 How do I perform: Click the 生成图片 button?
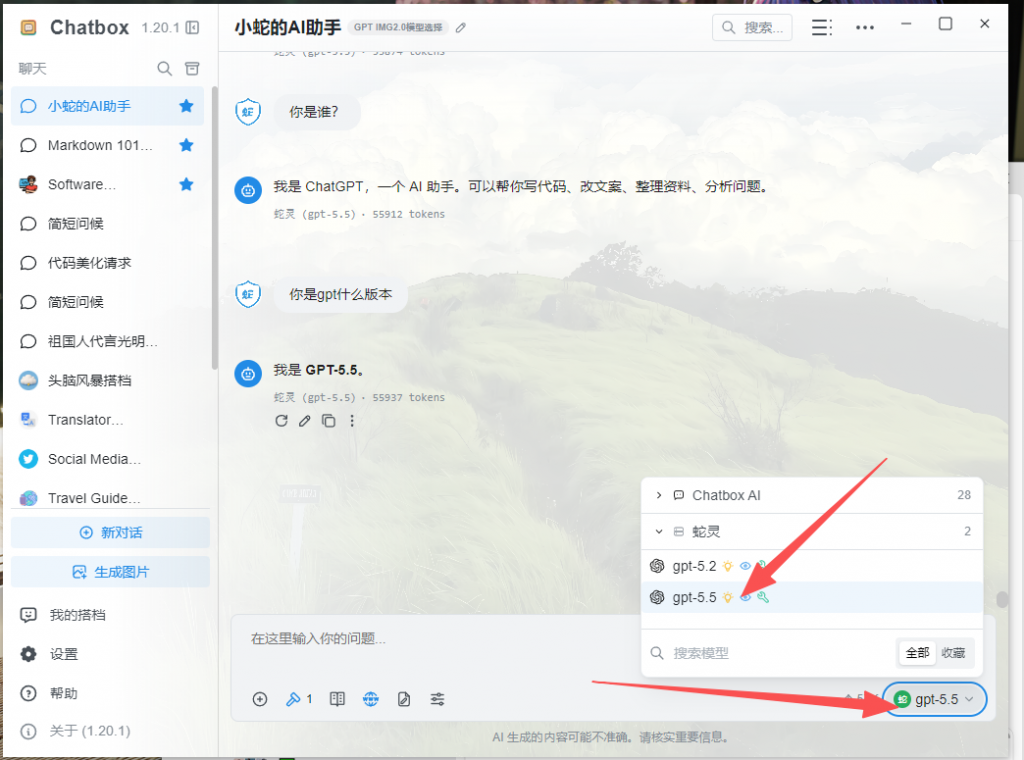(110, 572)
